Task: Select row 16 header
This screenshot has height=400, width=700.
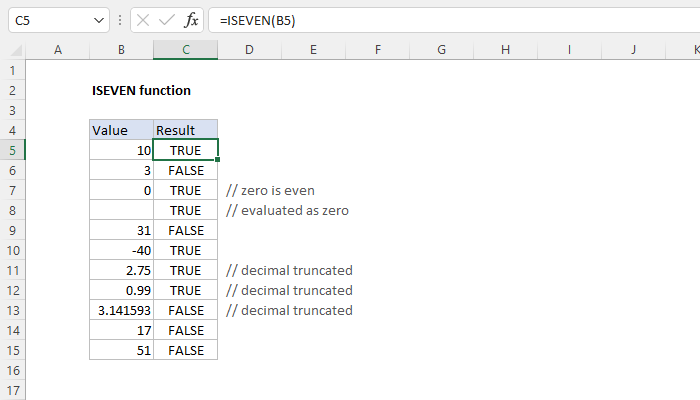Action: [12, 370]
